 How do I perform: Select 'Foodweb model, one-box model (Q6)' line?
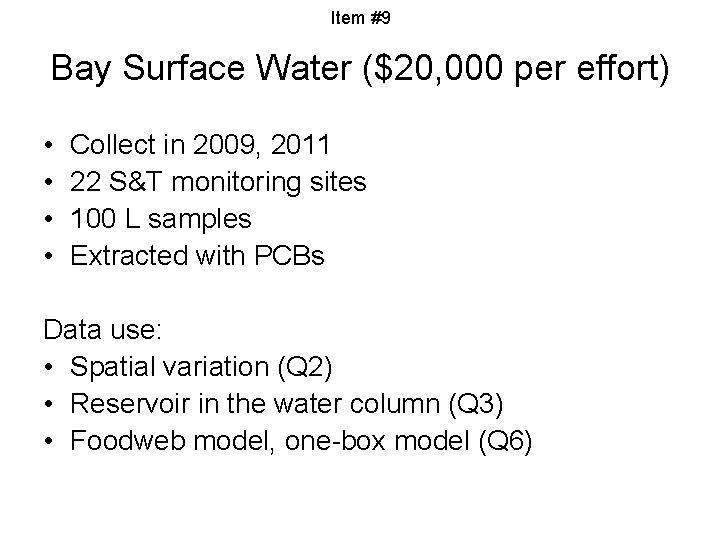[x=301, y=441]
